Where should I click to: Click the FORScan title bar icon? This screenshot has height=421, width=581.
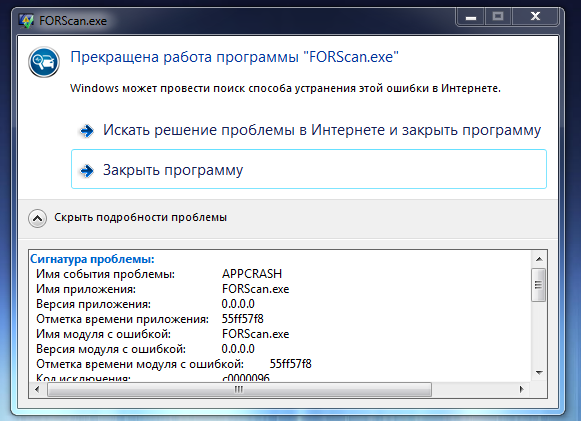tap(26, 21)
